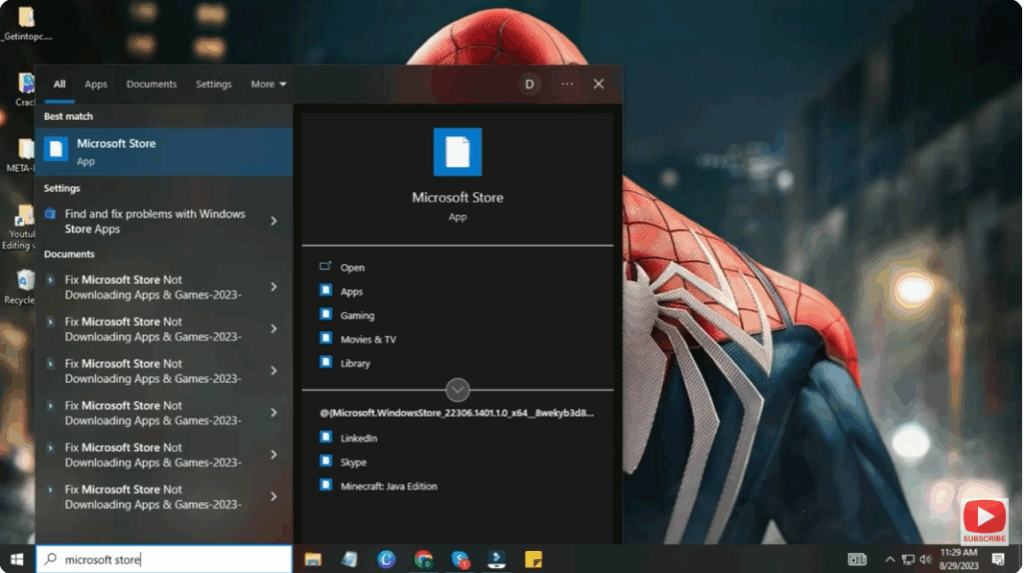Open the Microsoft Store best match result
Screen dimensions: 1024x573
163,152
